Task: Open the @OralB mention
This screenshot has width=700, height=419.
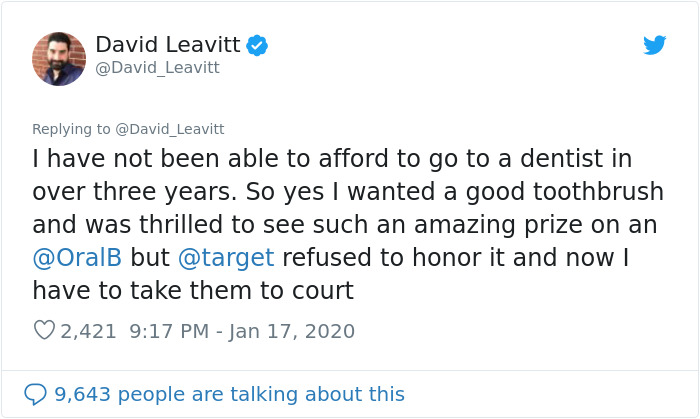Action: pos(77,257)
